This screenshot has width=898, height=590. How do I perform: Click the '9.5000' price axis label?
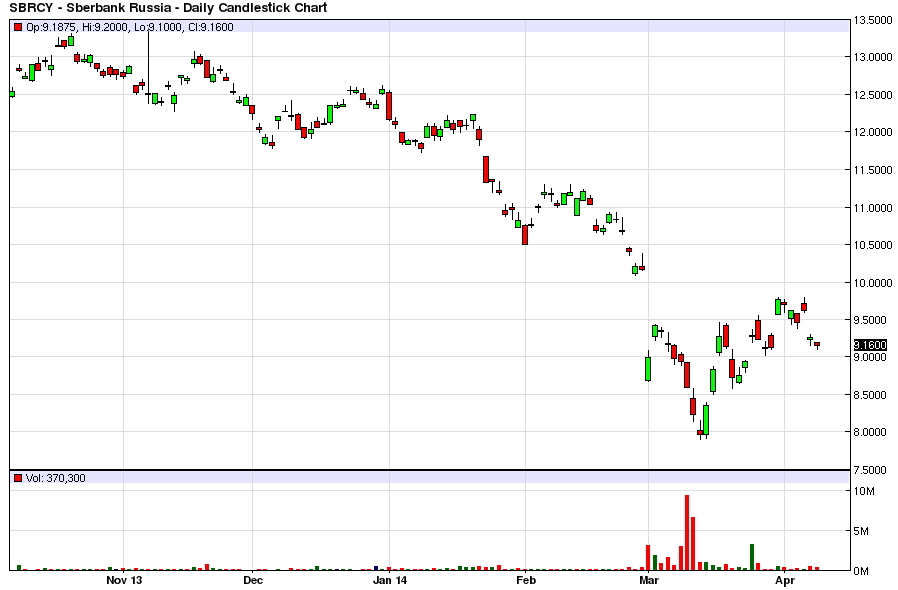click(870, 320)
